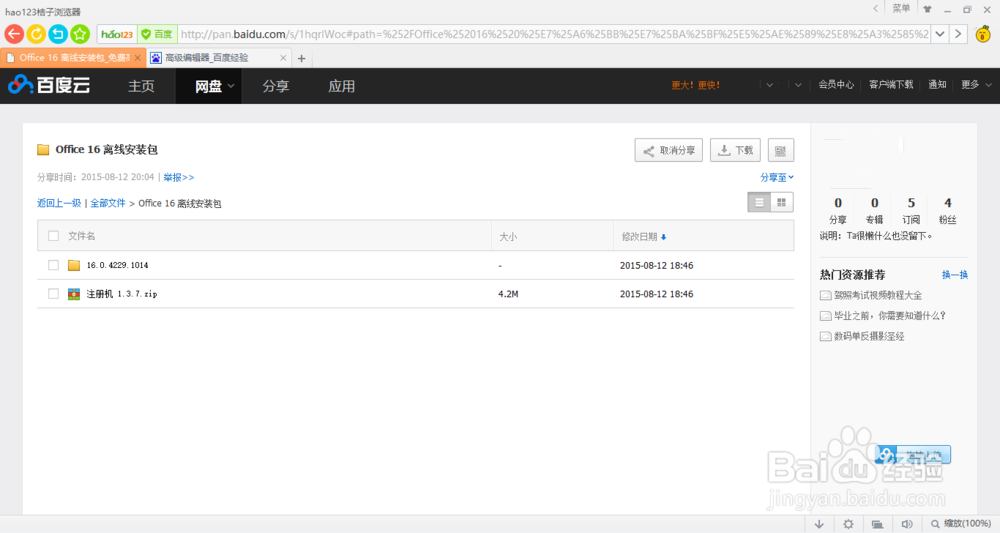Click the 下载 button
Screen dimensions: 1000x533
[x=735, y=150]
